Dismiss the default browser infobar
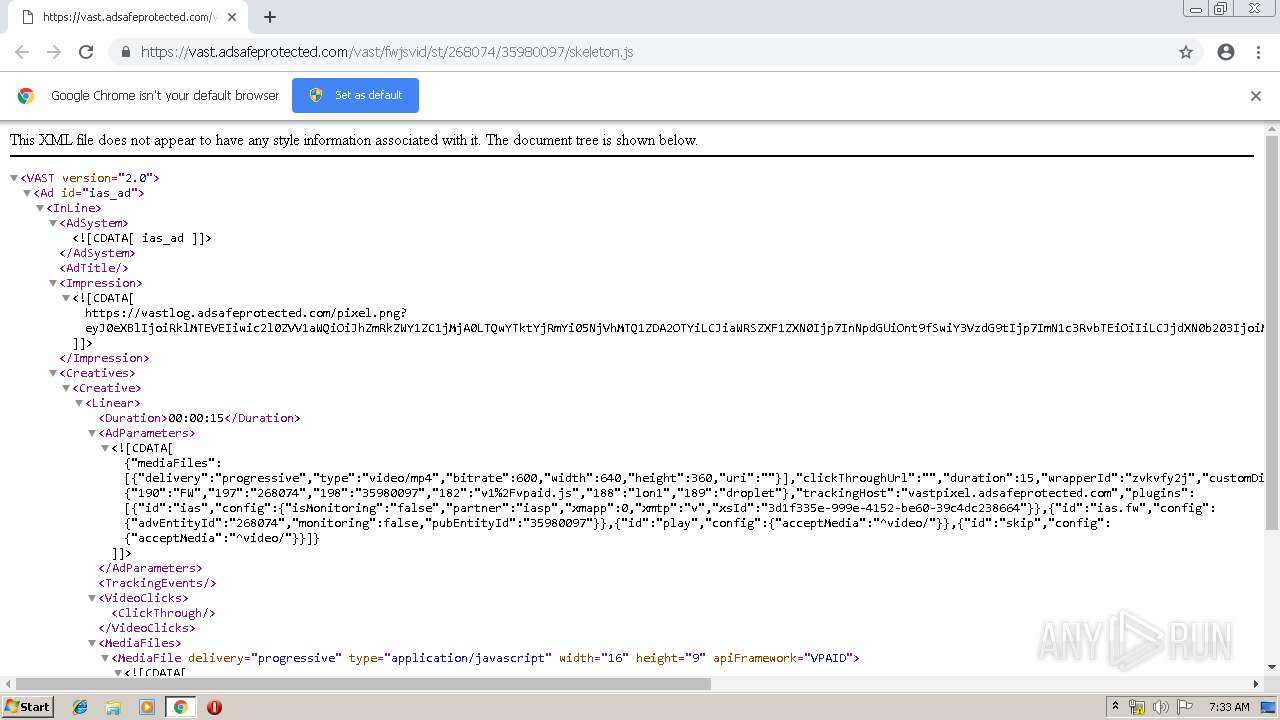The height and width of the screenshot is (720, 1280). [1256, 96]
